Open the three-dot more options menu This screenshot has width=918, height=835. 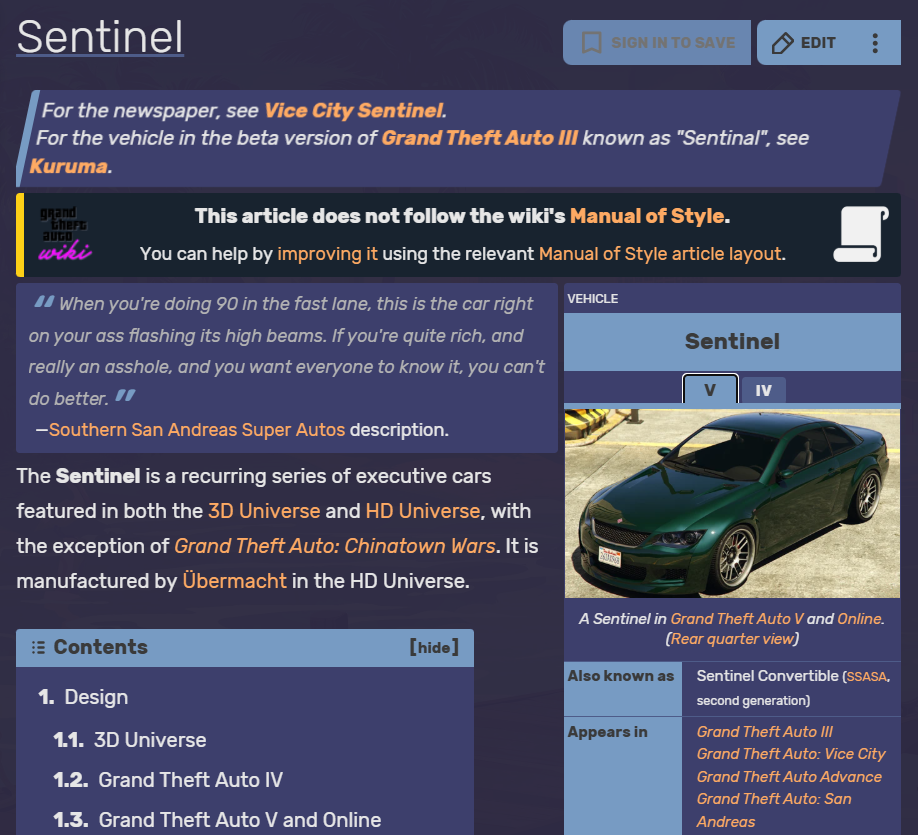pyautogui.click(x=875, y=43)
